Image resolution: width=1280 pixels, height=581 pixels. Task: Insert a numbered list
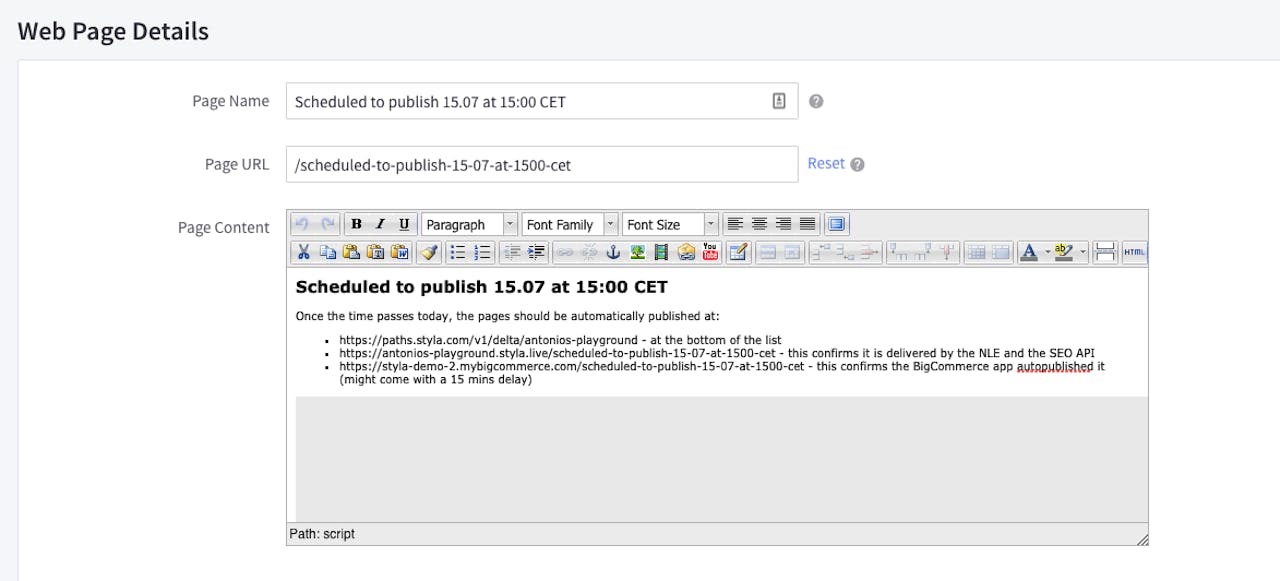pos(483,253)
